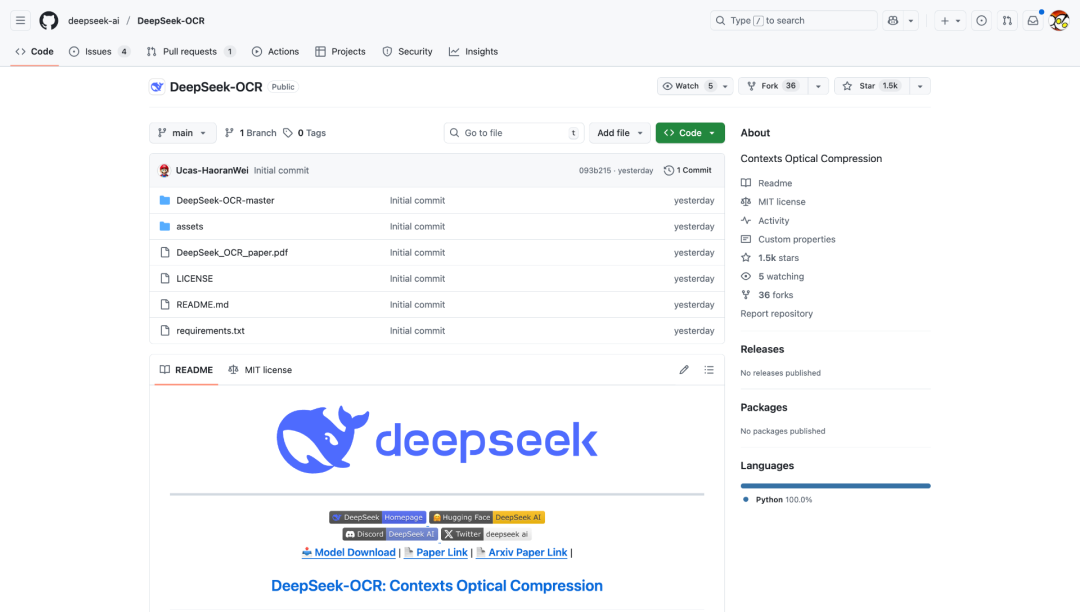
Task: Open Pull requests icon in top header
Action: [1007, 21]
